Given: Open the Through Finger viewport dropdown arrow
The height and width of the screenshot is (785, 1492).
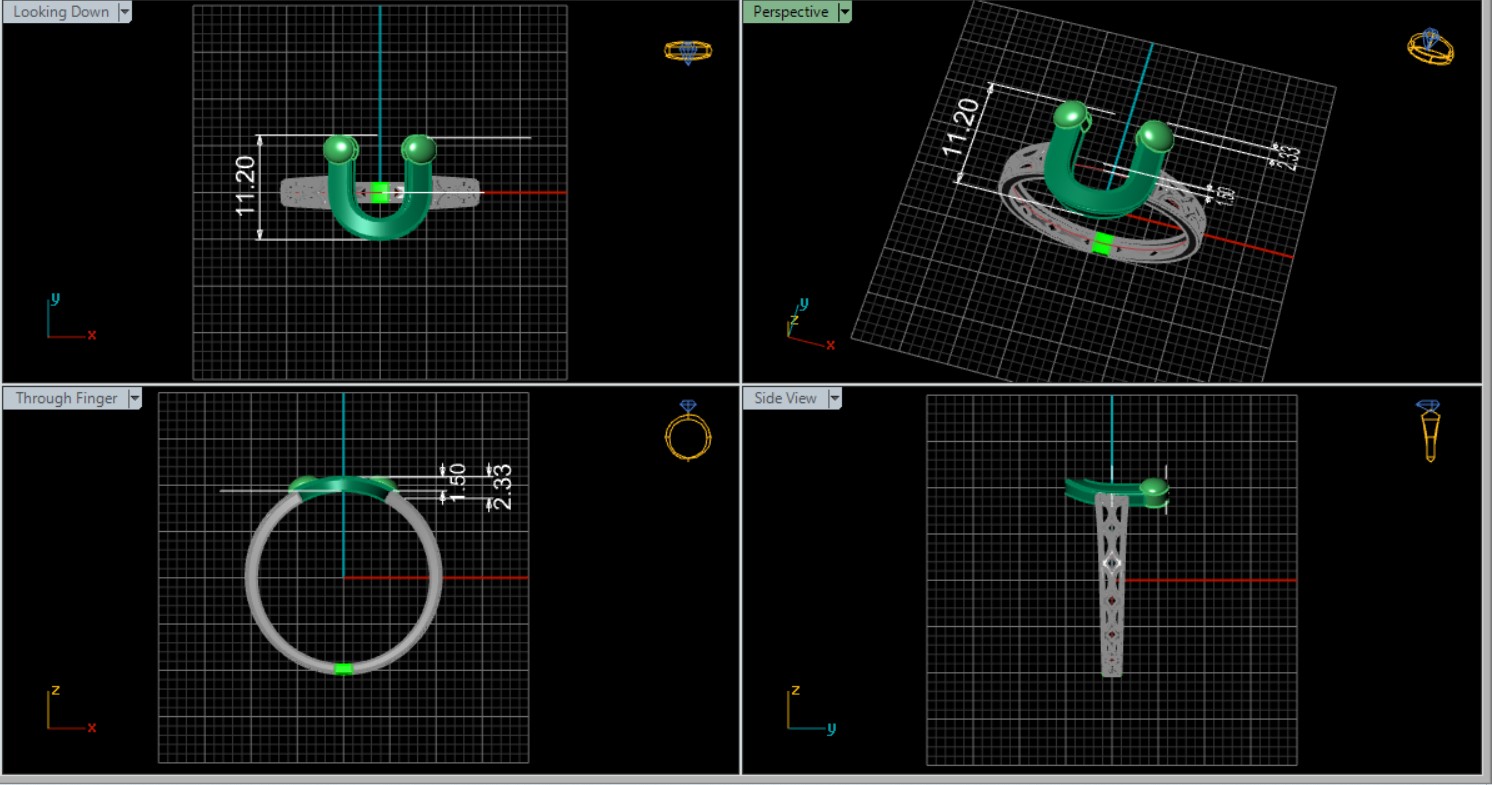Looking at the screenshot, I should click(133, 398).
